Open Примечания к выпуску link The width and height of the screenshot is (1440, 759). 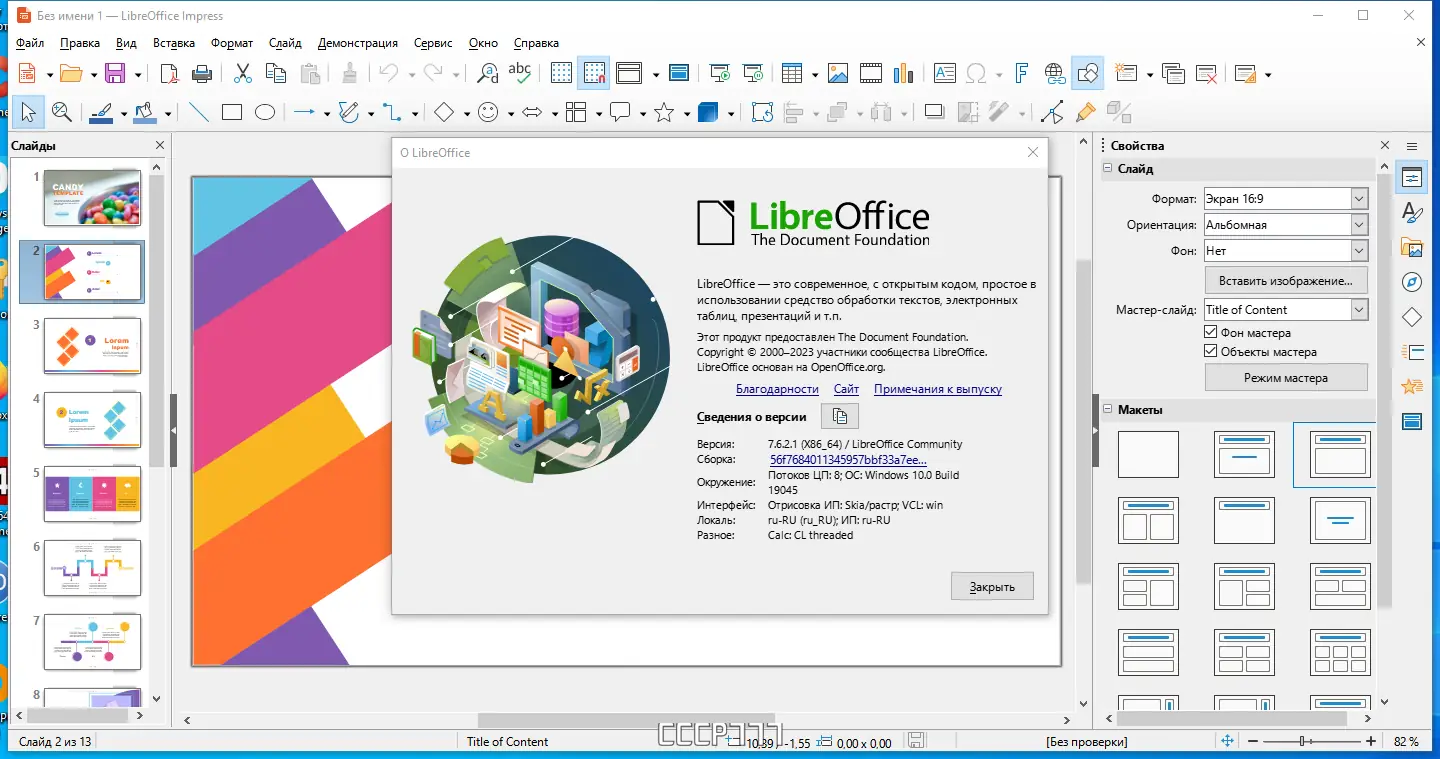click(938, 389)
